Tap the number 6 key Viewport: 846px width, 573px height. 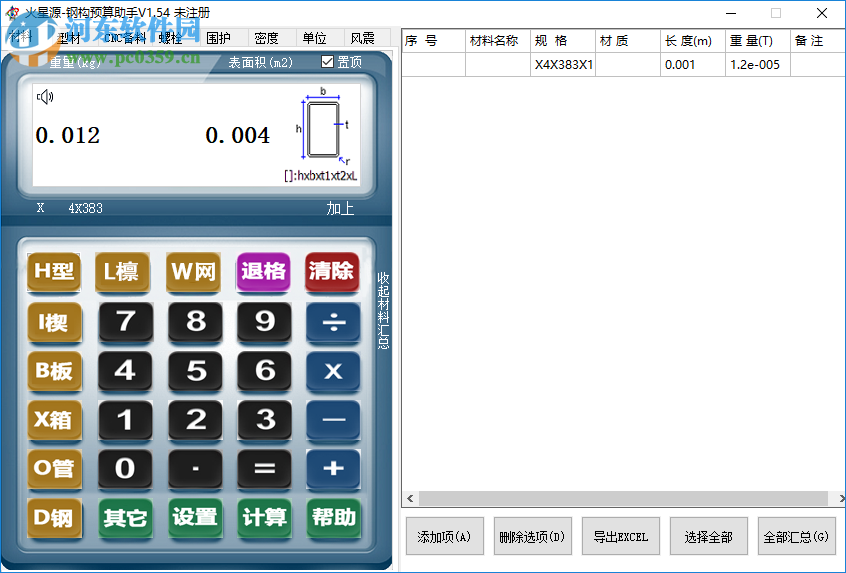264,371
